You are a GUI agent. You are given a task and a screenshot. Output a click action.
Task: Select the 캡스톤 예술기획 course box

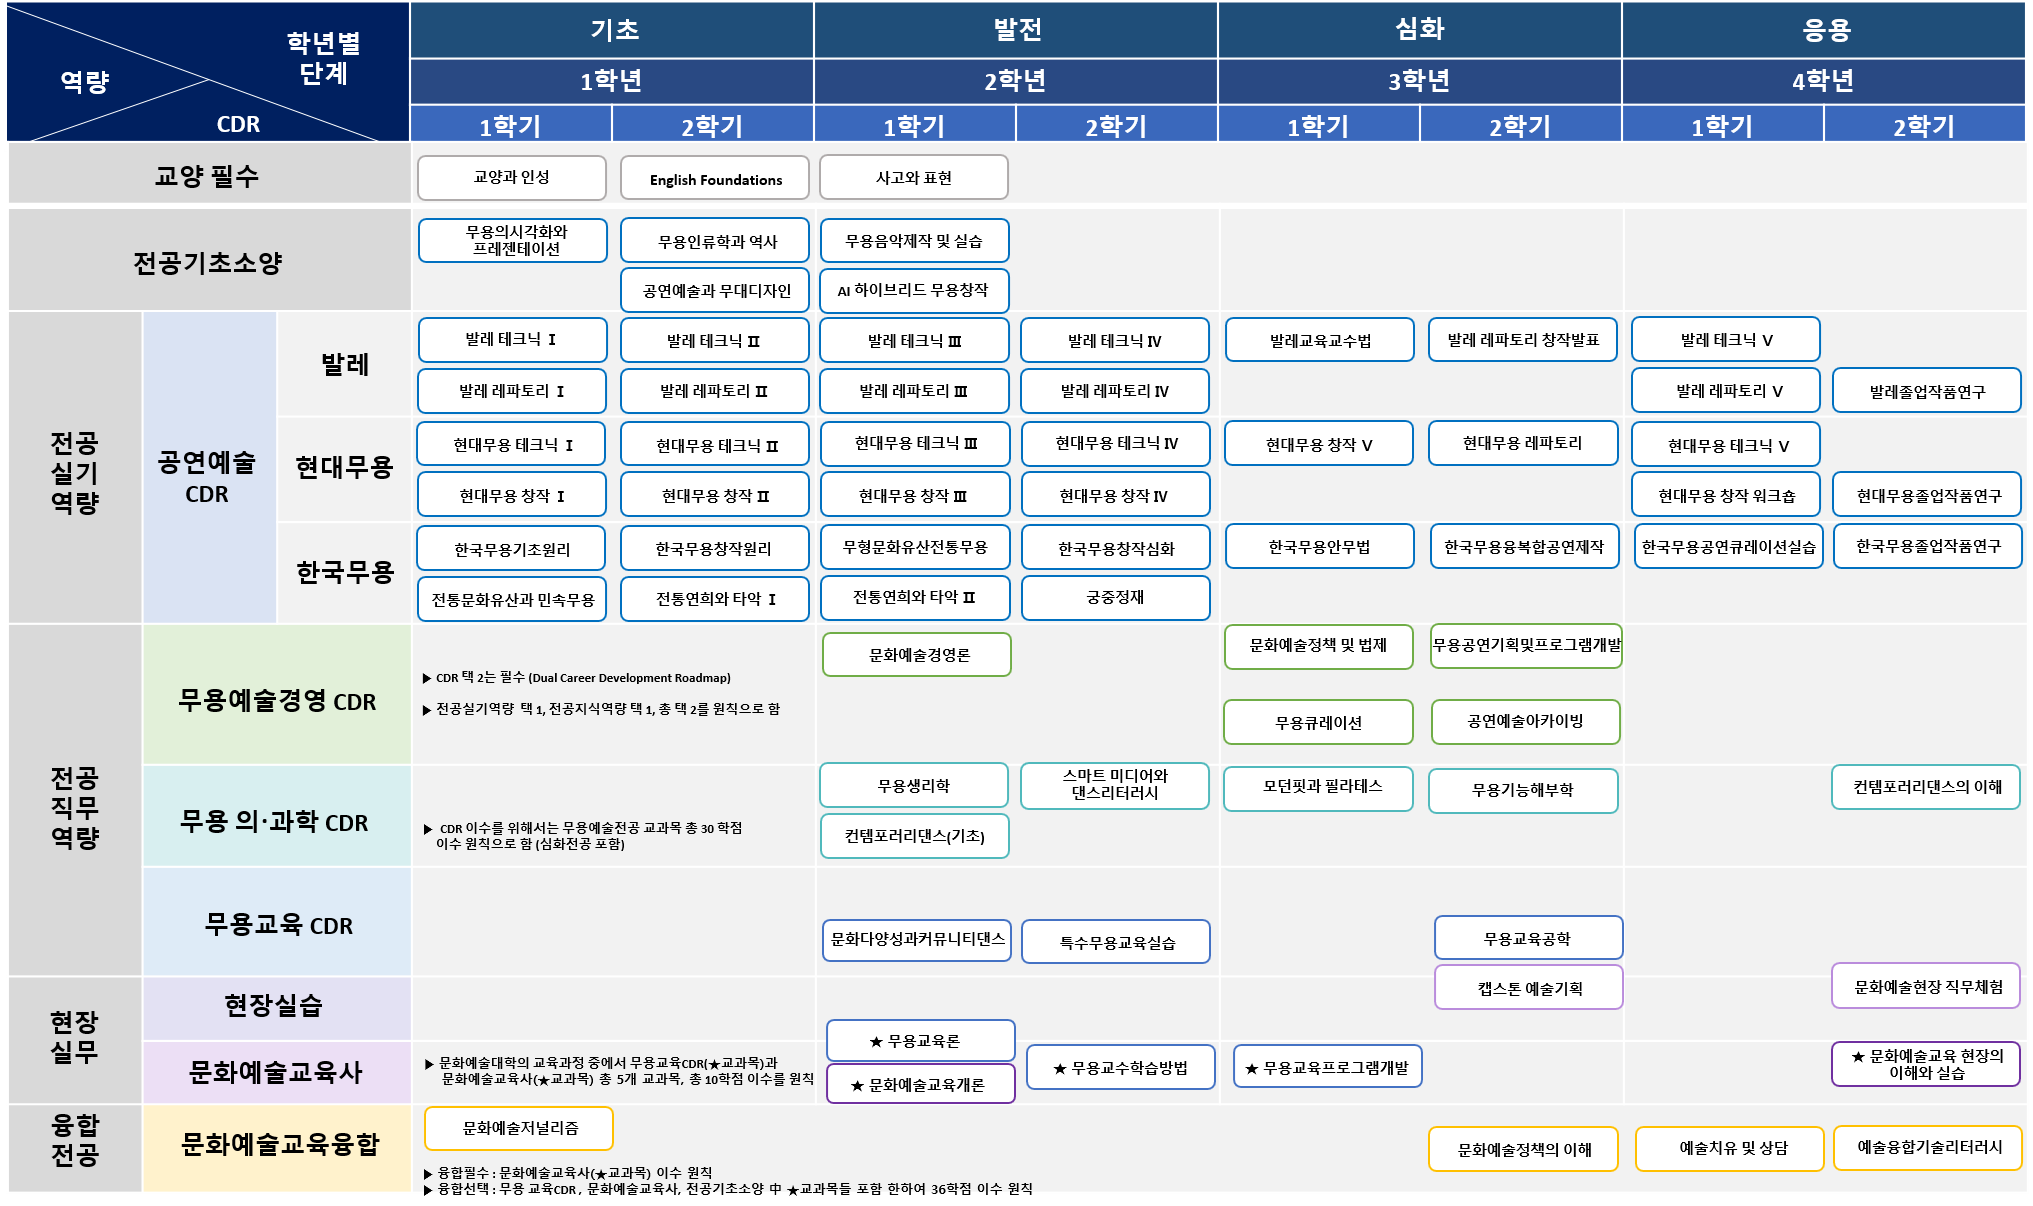(1528, 988)
